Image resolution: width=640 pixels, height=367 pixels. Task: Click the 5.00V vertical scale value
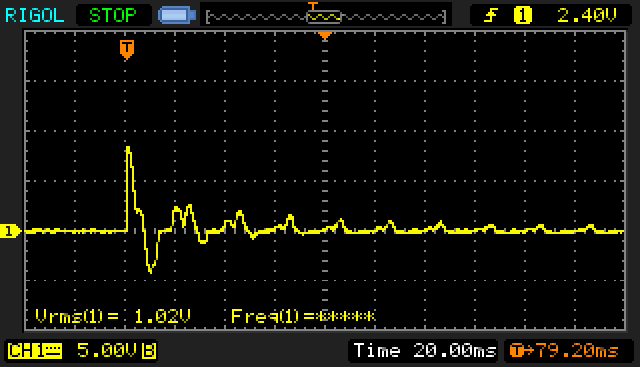(x=107, y=350)
